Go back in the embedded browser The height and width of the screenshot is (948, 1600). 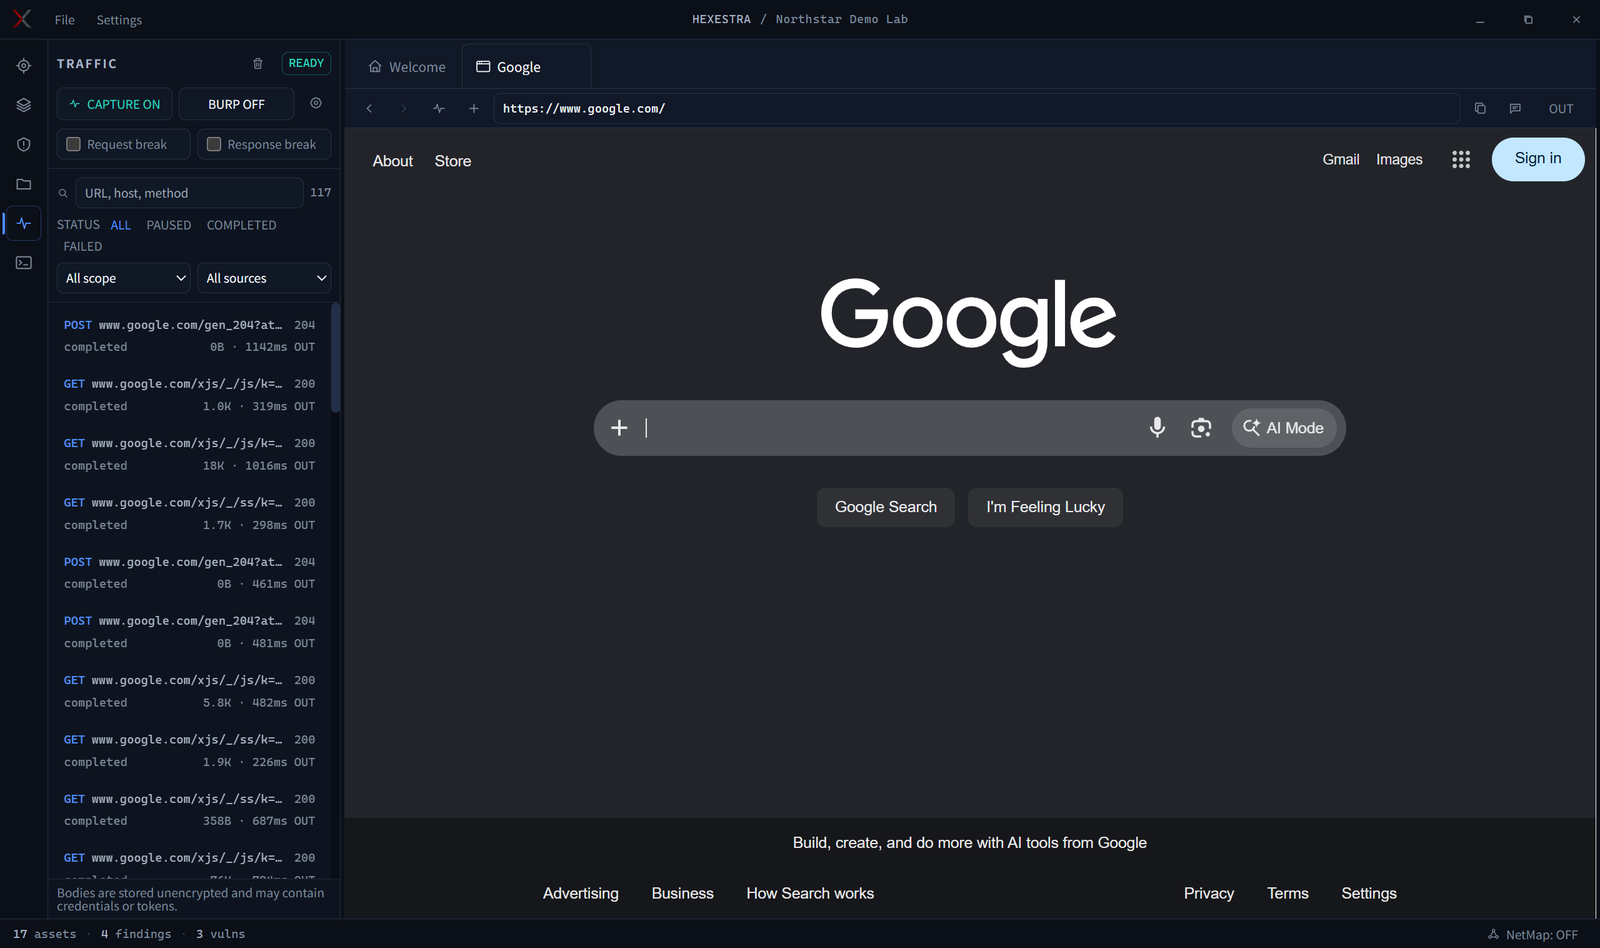click(x=369, y=108)
